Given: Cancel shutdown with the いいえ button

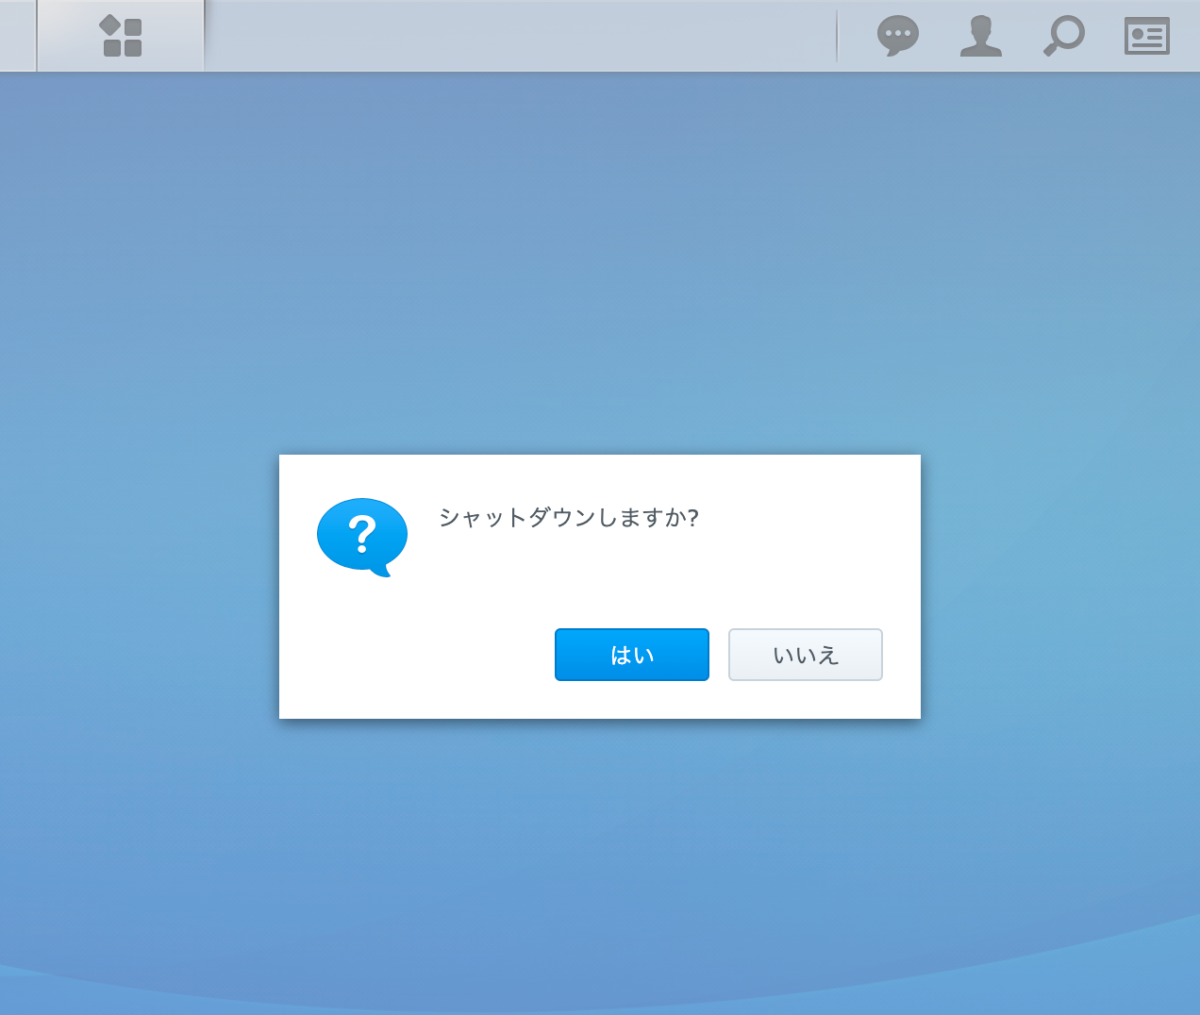Looking at the screenshot, I should [x=805, y=655].
